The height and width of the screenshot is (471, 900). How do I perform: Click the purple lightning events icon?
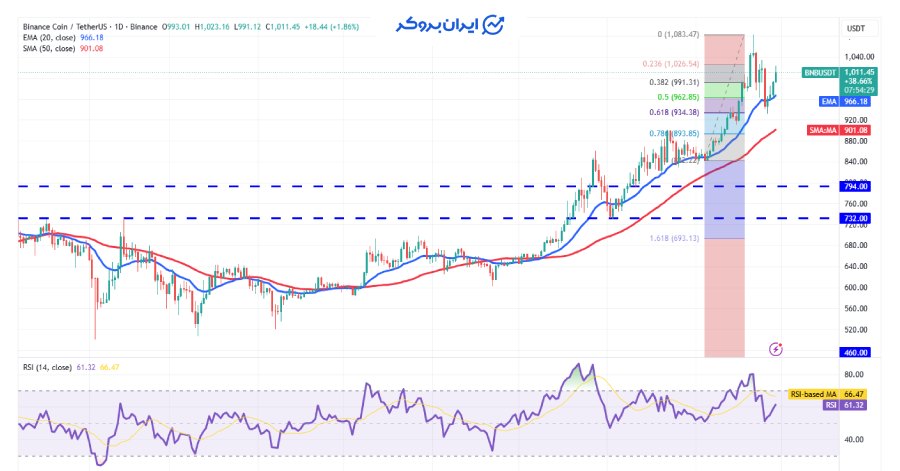click(776, 349)
